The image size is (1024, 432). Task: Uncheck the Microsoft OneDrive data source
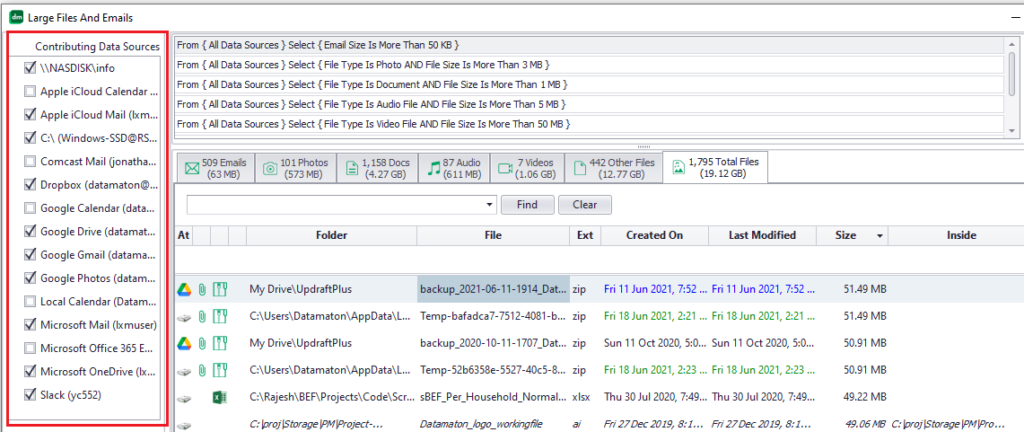(29, 371)
